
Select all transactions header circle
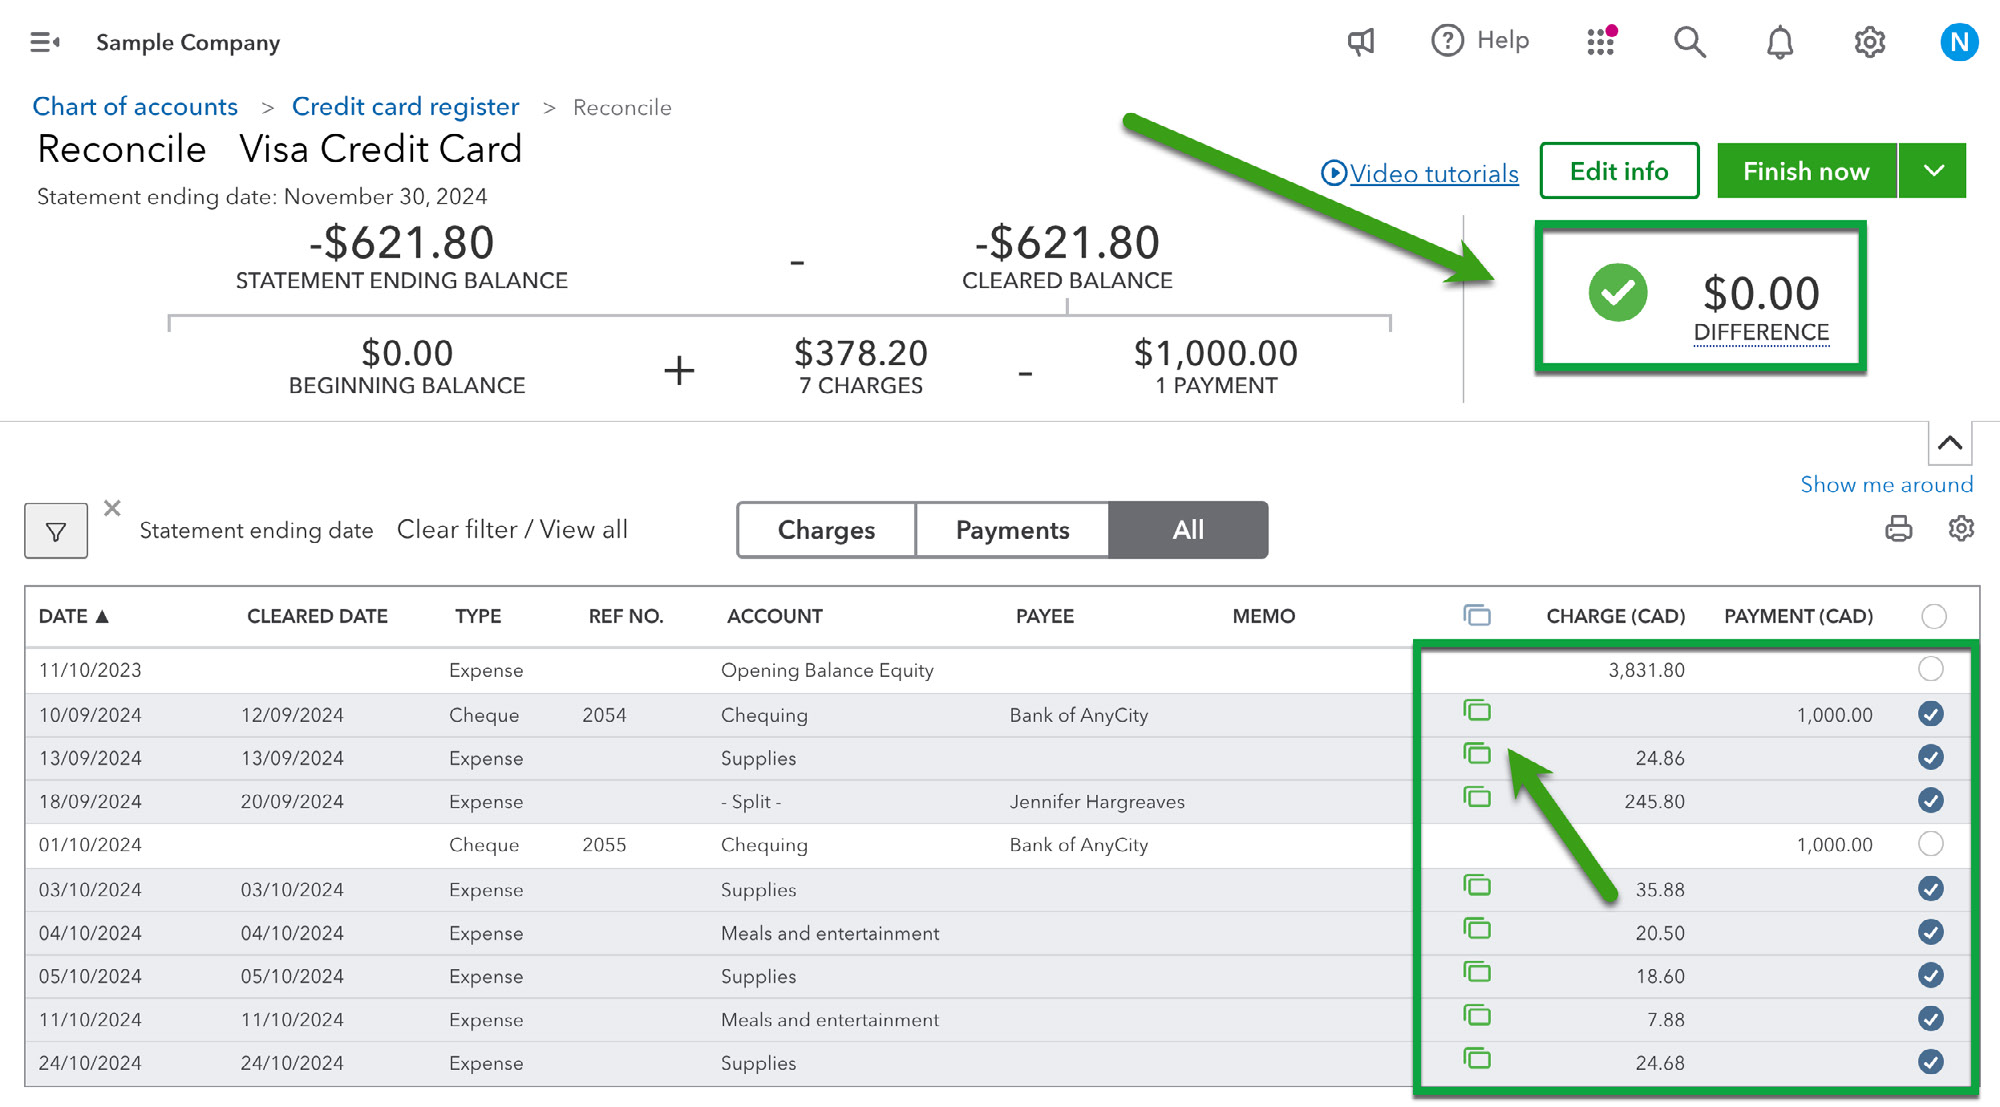(x=1934, y=616)
